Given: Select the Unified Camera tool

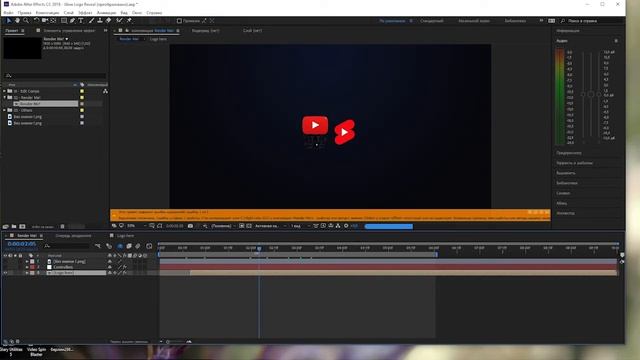Looking at the screenshot, I should click(x=44, y=20).
